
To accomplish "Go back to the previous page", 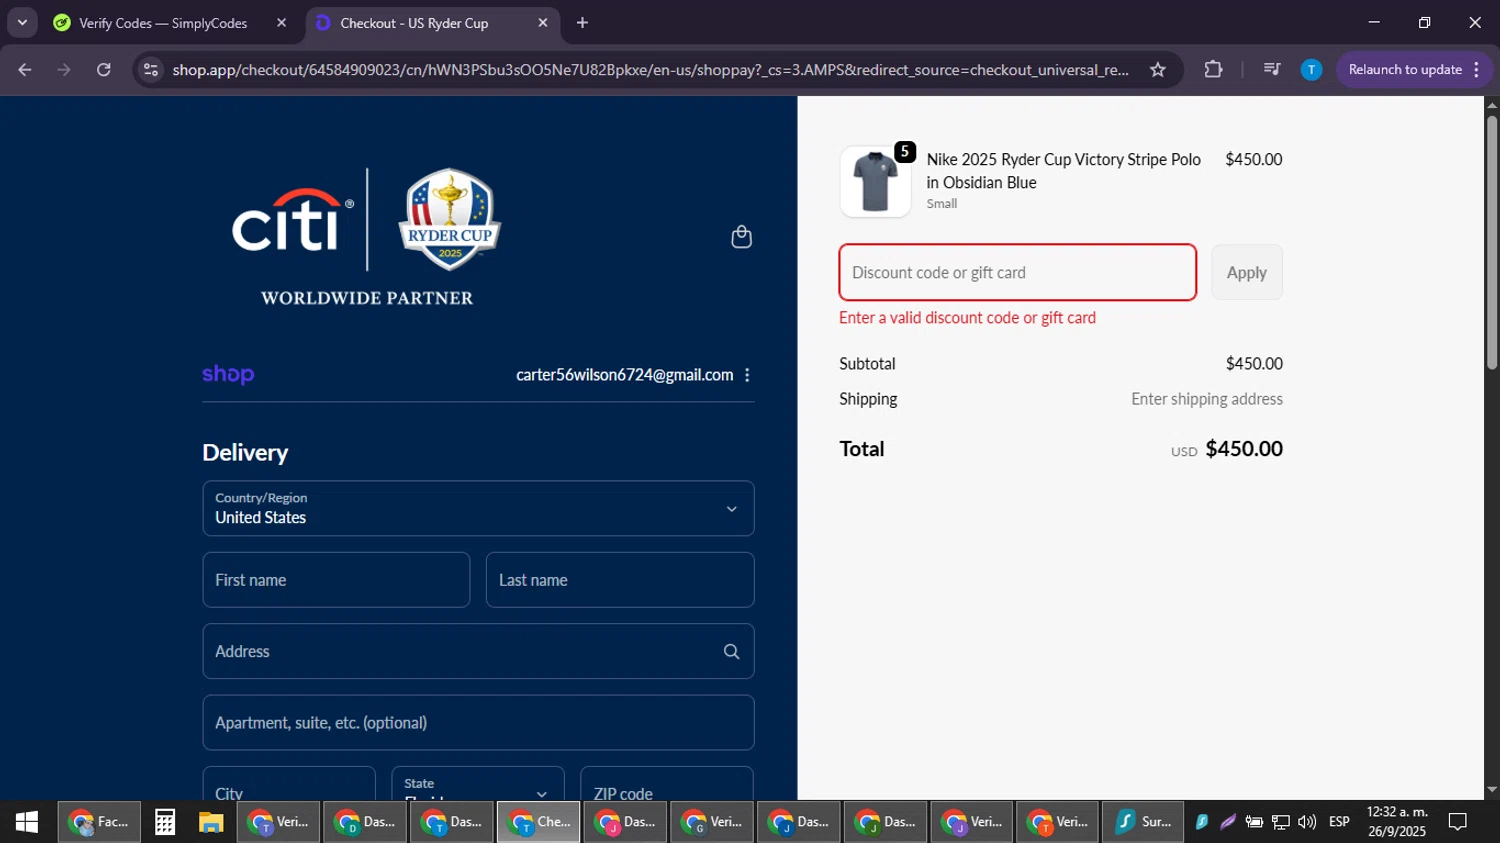I will pos(25,70).
